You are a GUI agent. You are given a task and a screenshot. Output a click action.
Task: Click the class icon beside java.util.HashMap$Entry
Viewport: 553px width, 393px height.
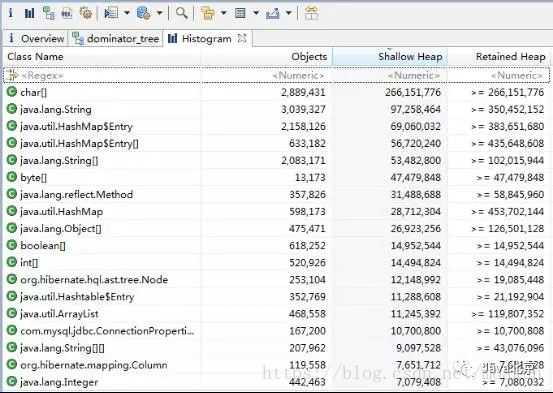point(12,126)
